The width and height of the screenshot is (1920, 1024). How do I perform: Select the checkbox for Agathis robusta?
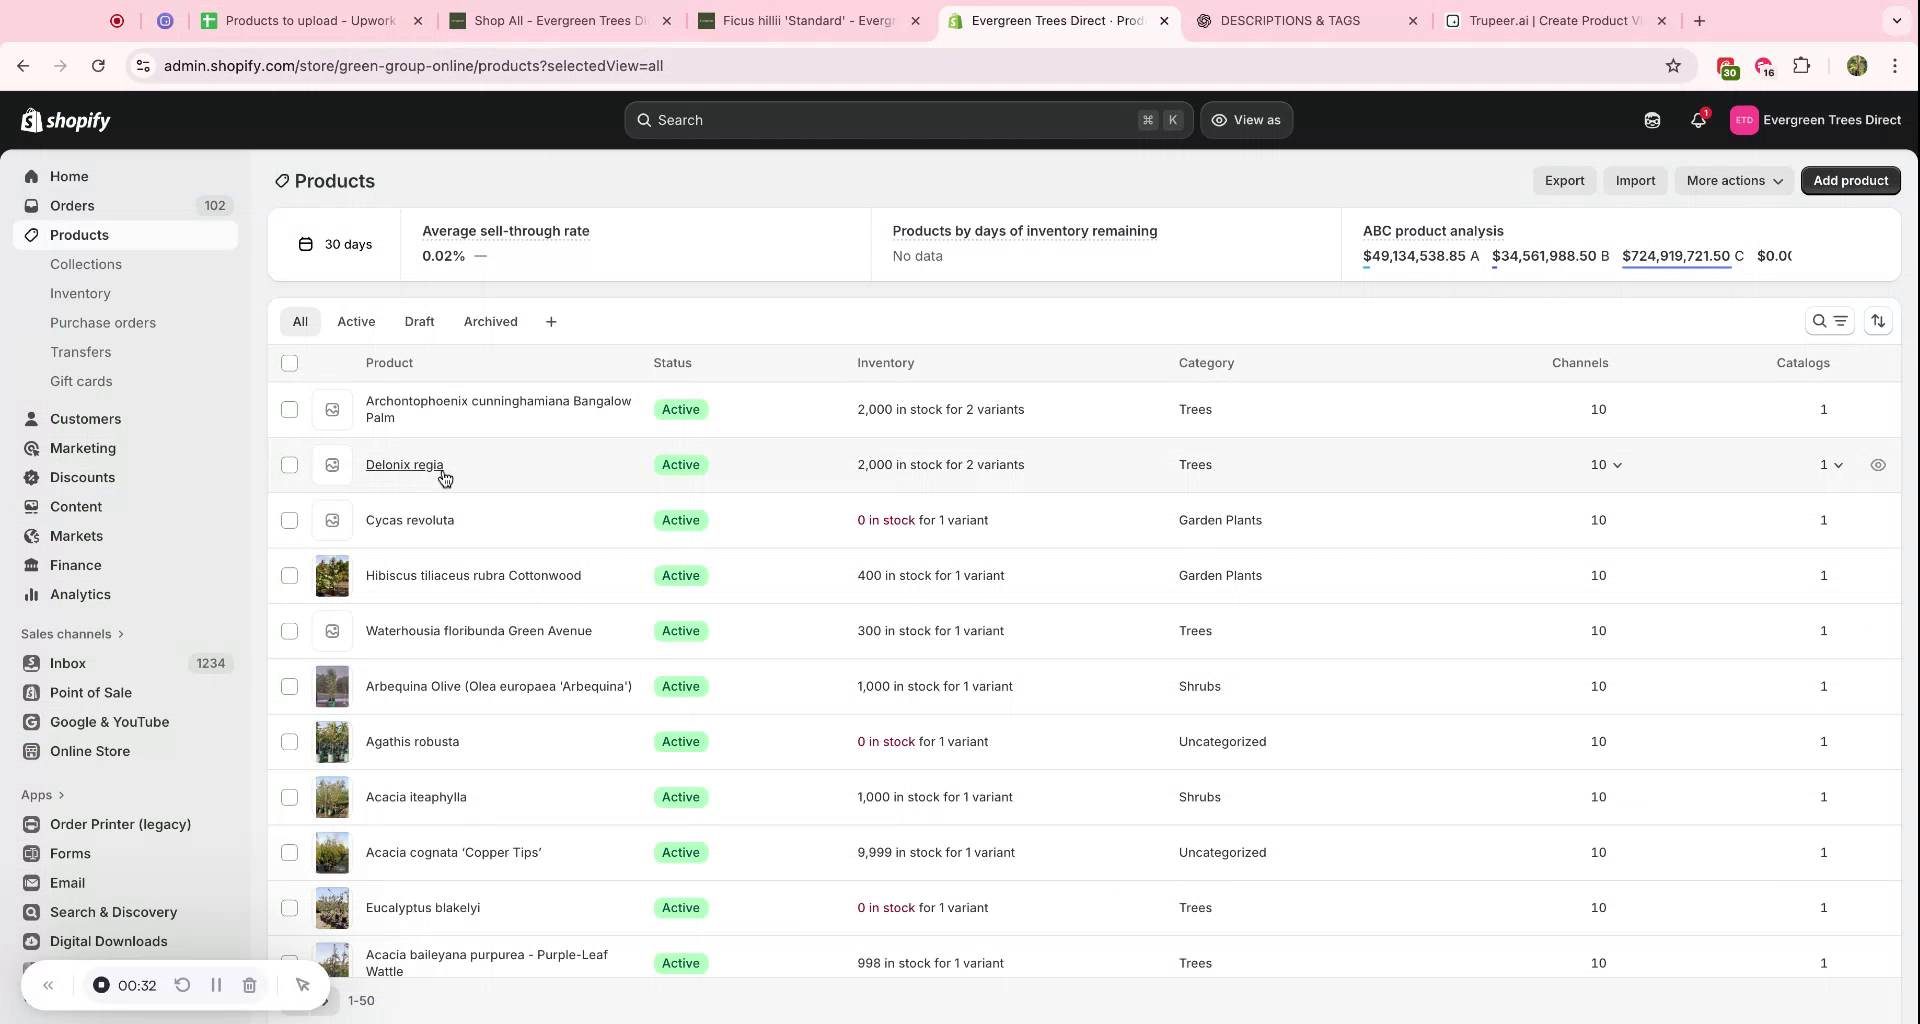click(x=289, y=742)
